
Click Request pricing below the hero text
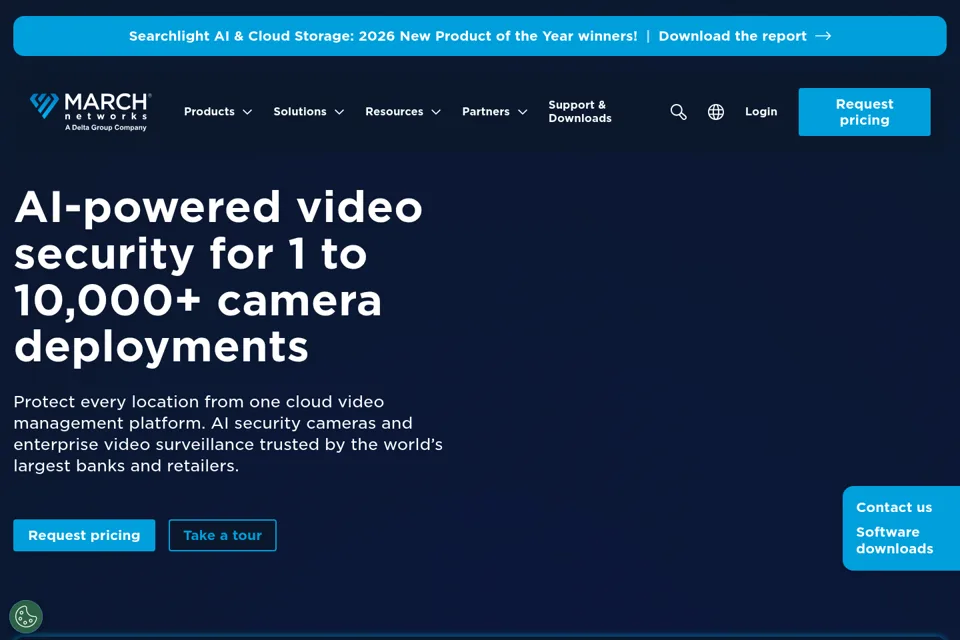[x=84, y=535]
